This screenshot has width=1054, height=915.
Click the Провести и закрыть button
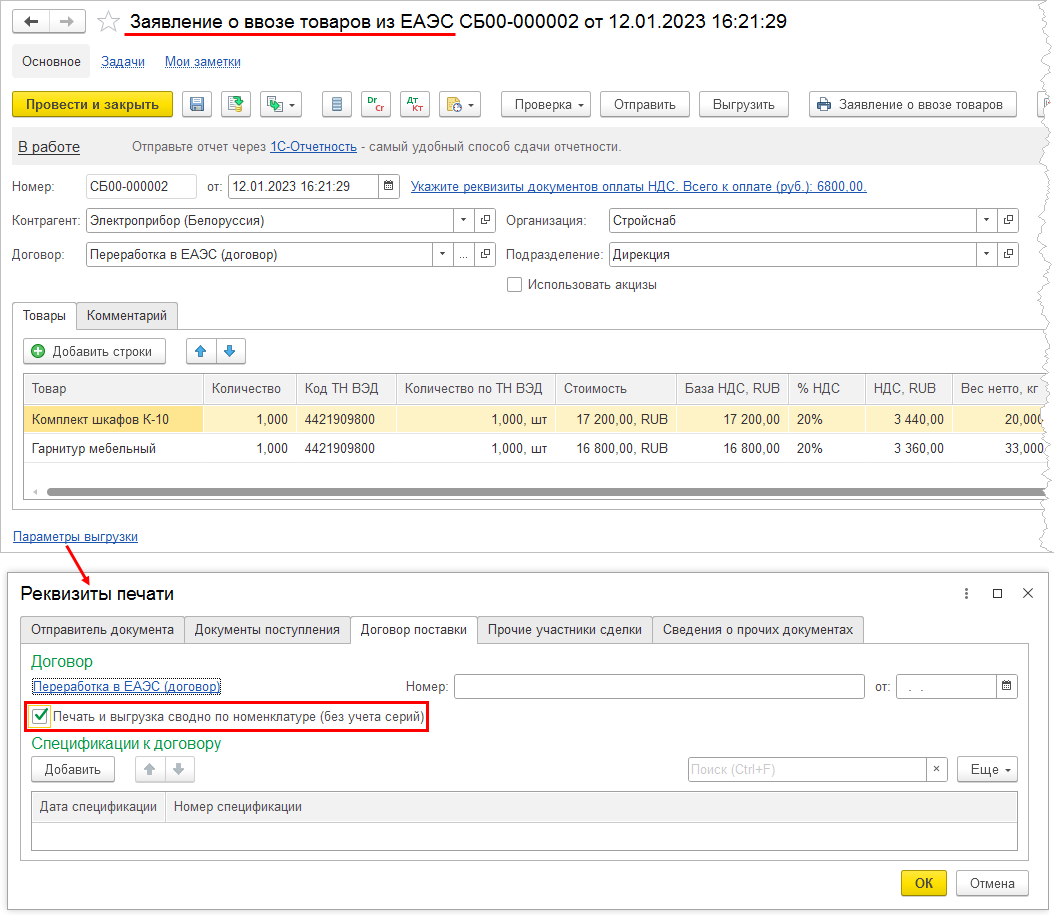click(92, 104)
